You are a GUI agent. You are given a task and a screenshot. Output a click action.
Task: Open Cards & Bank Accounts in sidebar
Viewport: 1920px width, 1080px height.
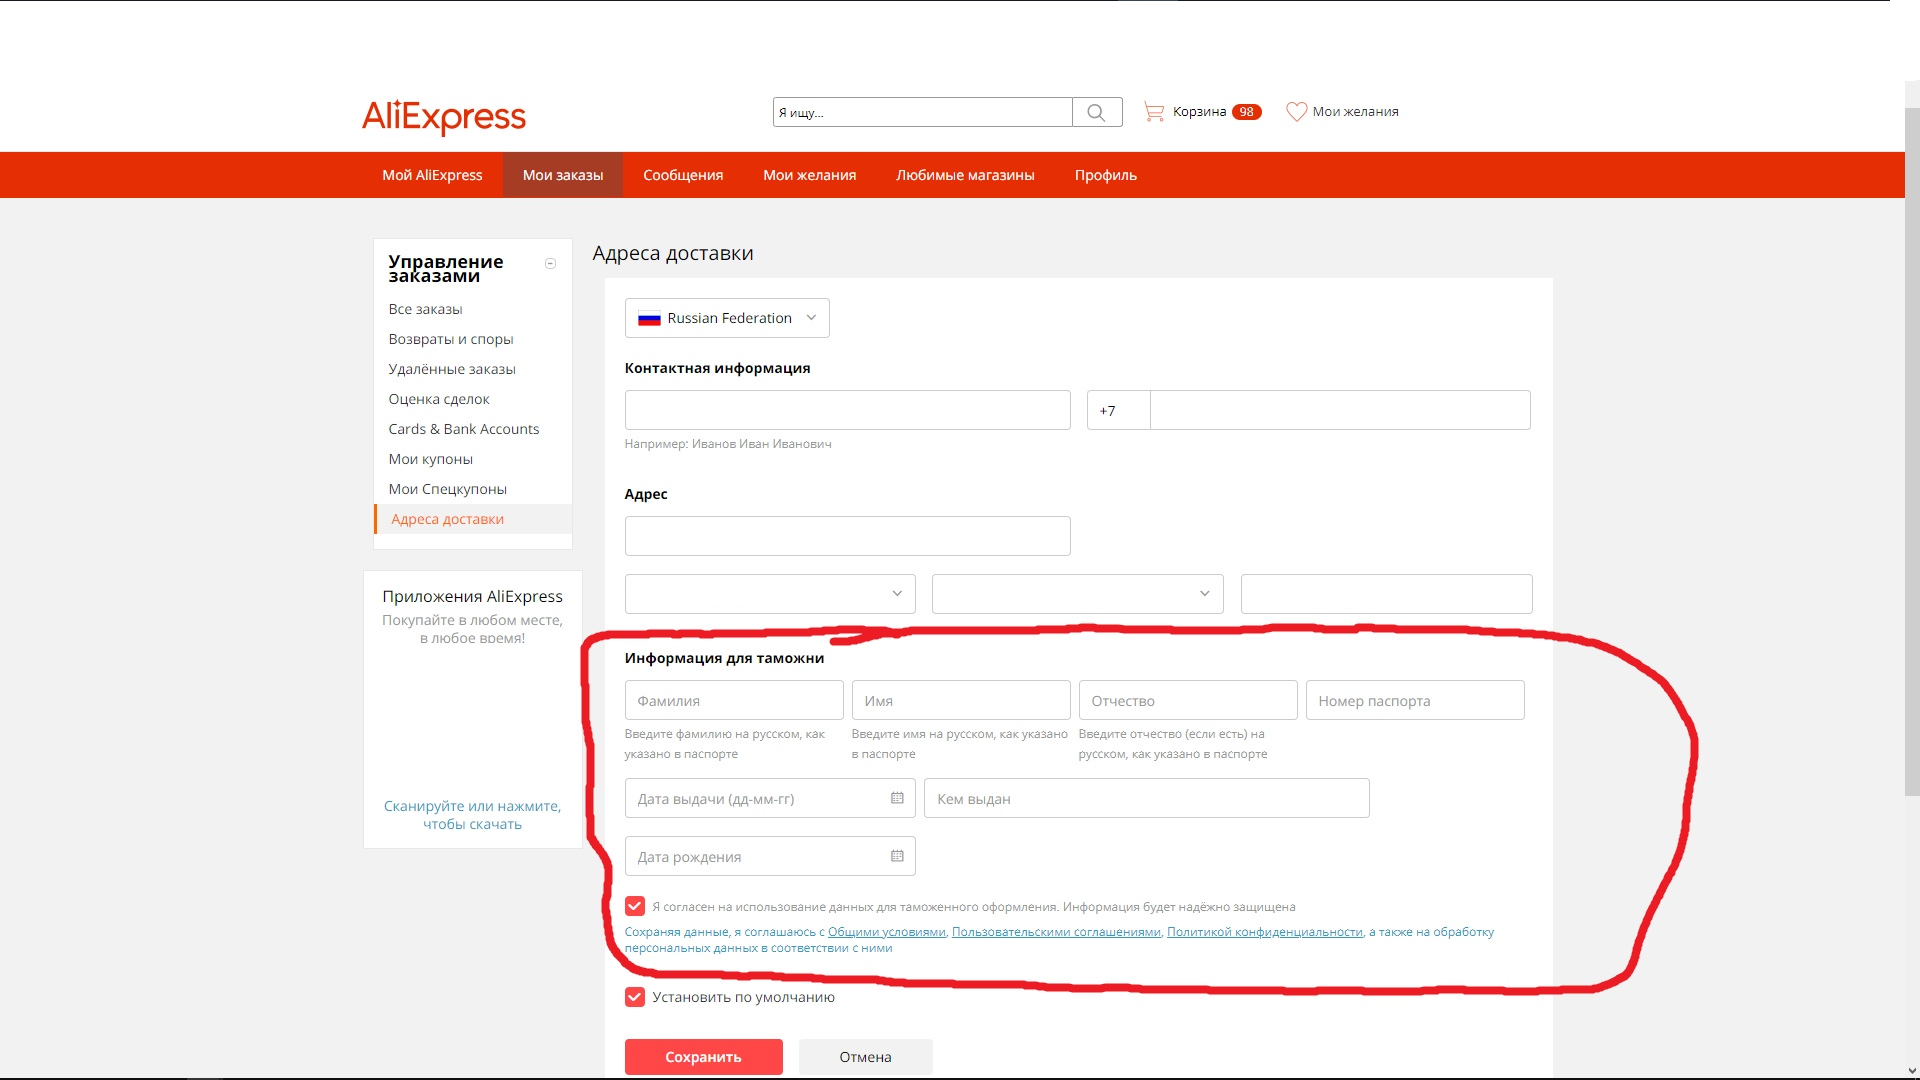[x=464, y=429]
